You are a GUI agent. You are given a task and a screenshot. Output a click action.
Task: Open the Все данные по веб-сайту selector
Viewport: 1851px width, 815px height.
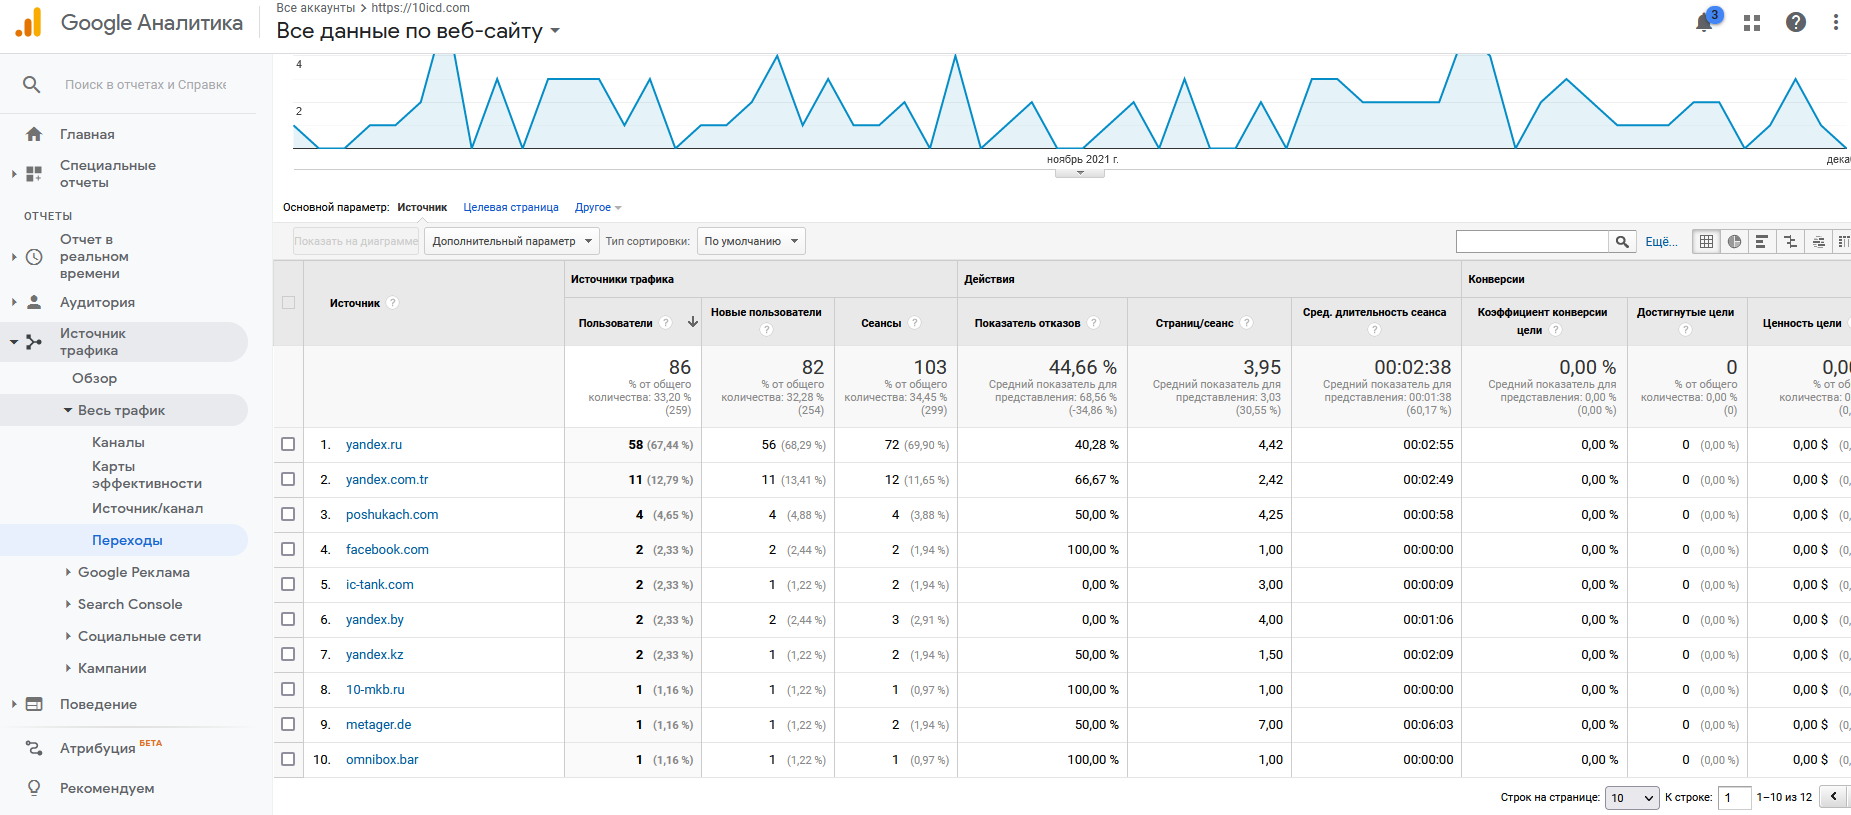[418, 31]
